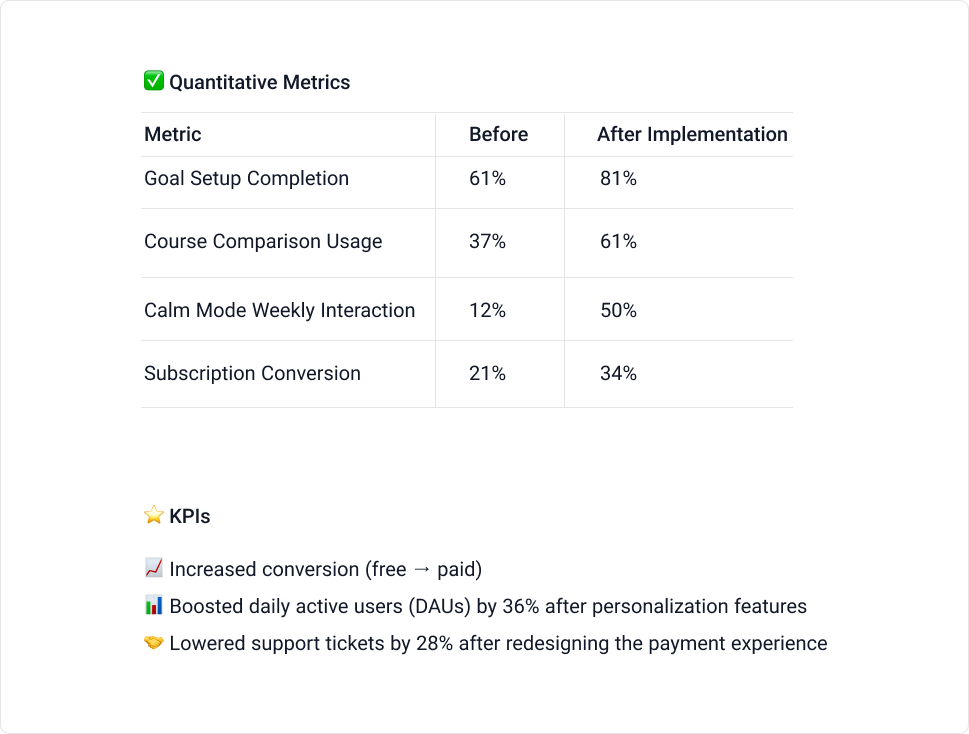This screenshot has width=969, height=734.
Task: Click the green checkmark emoji icon
Action: click(x=154, y=81)
